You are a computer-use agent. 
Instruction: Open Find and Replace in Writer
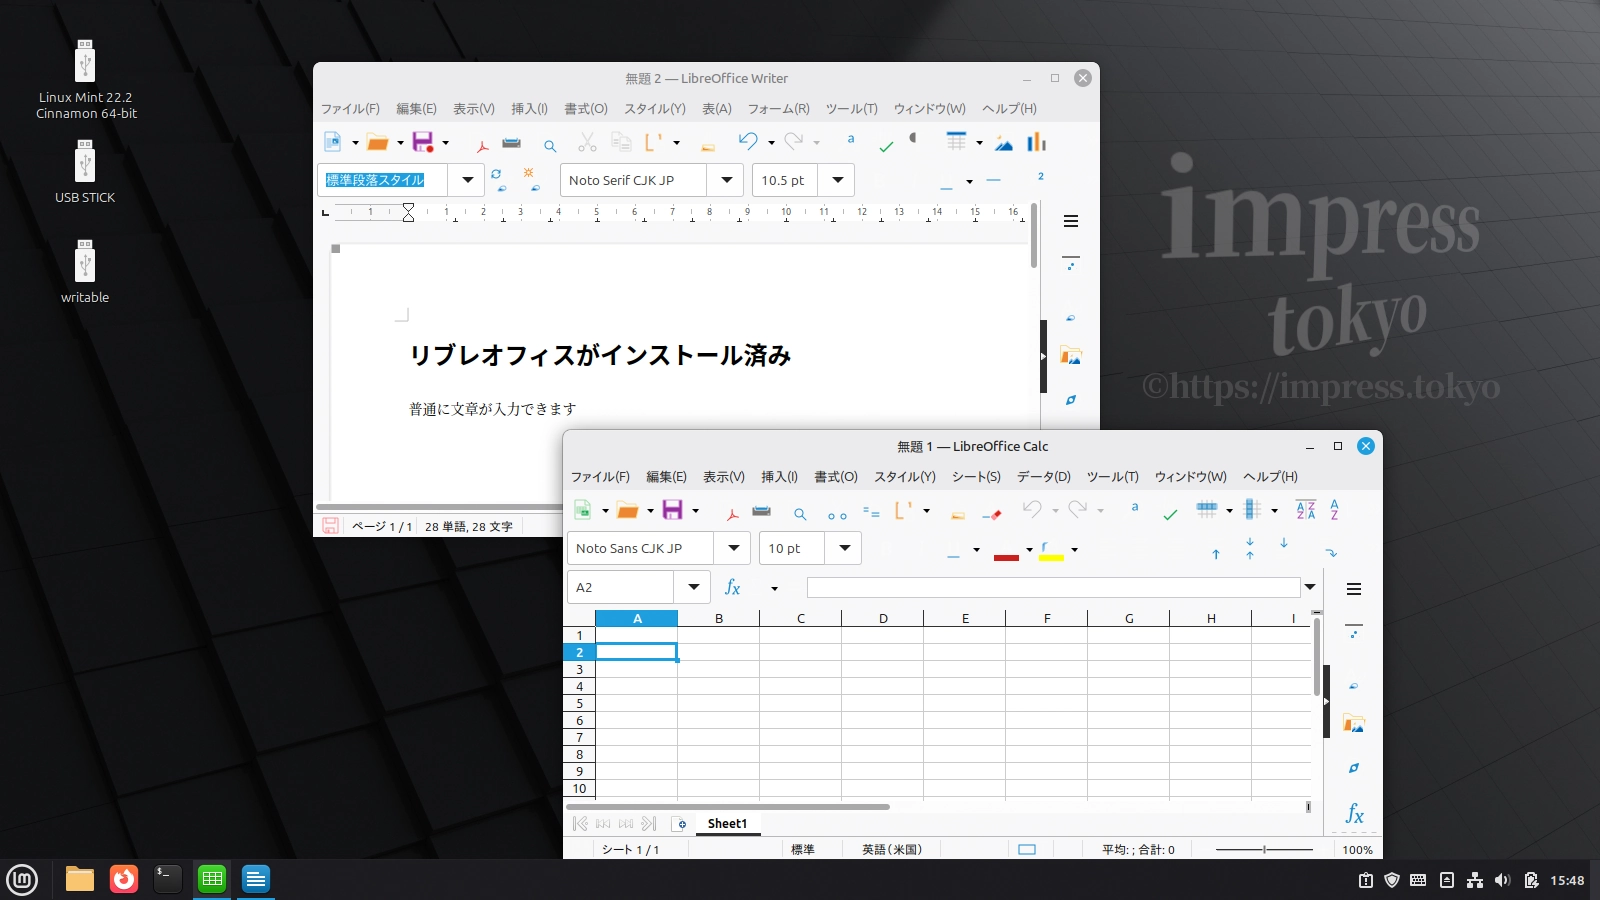pyautogui.click(x=851, y=140)
